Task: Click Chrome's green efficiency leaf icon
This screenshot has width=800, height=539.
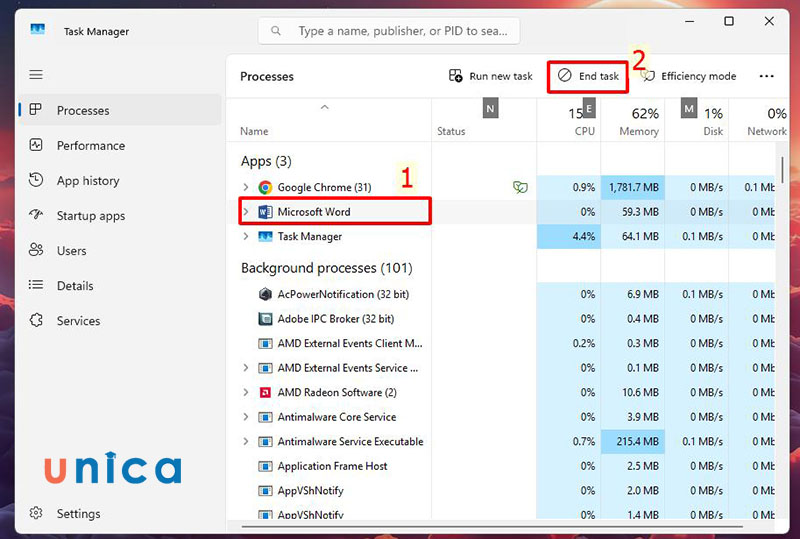Action: point(520,187)
